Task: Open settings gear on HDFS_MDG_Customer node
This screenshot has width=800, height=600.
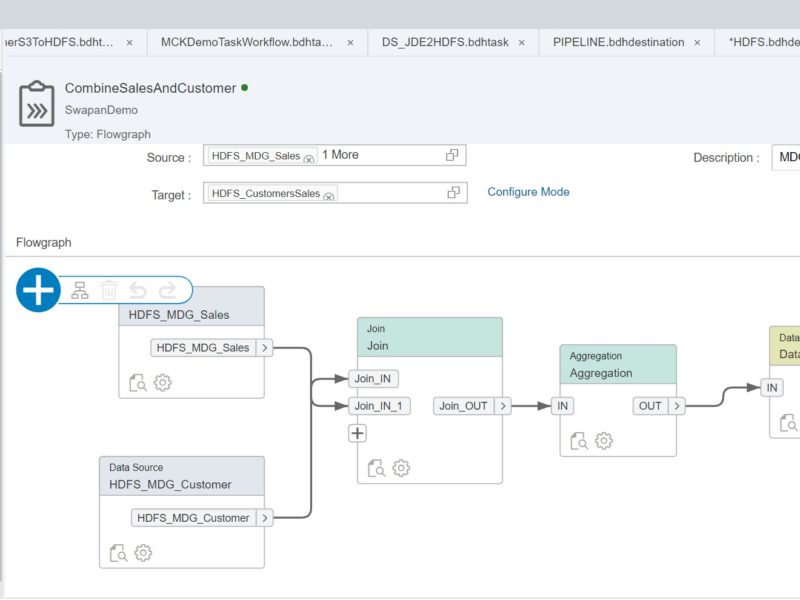Action: pyautogui.click(x=143, y=553)
